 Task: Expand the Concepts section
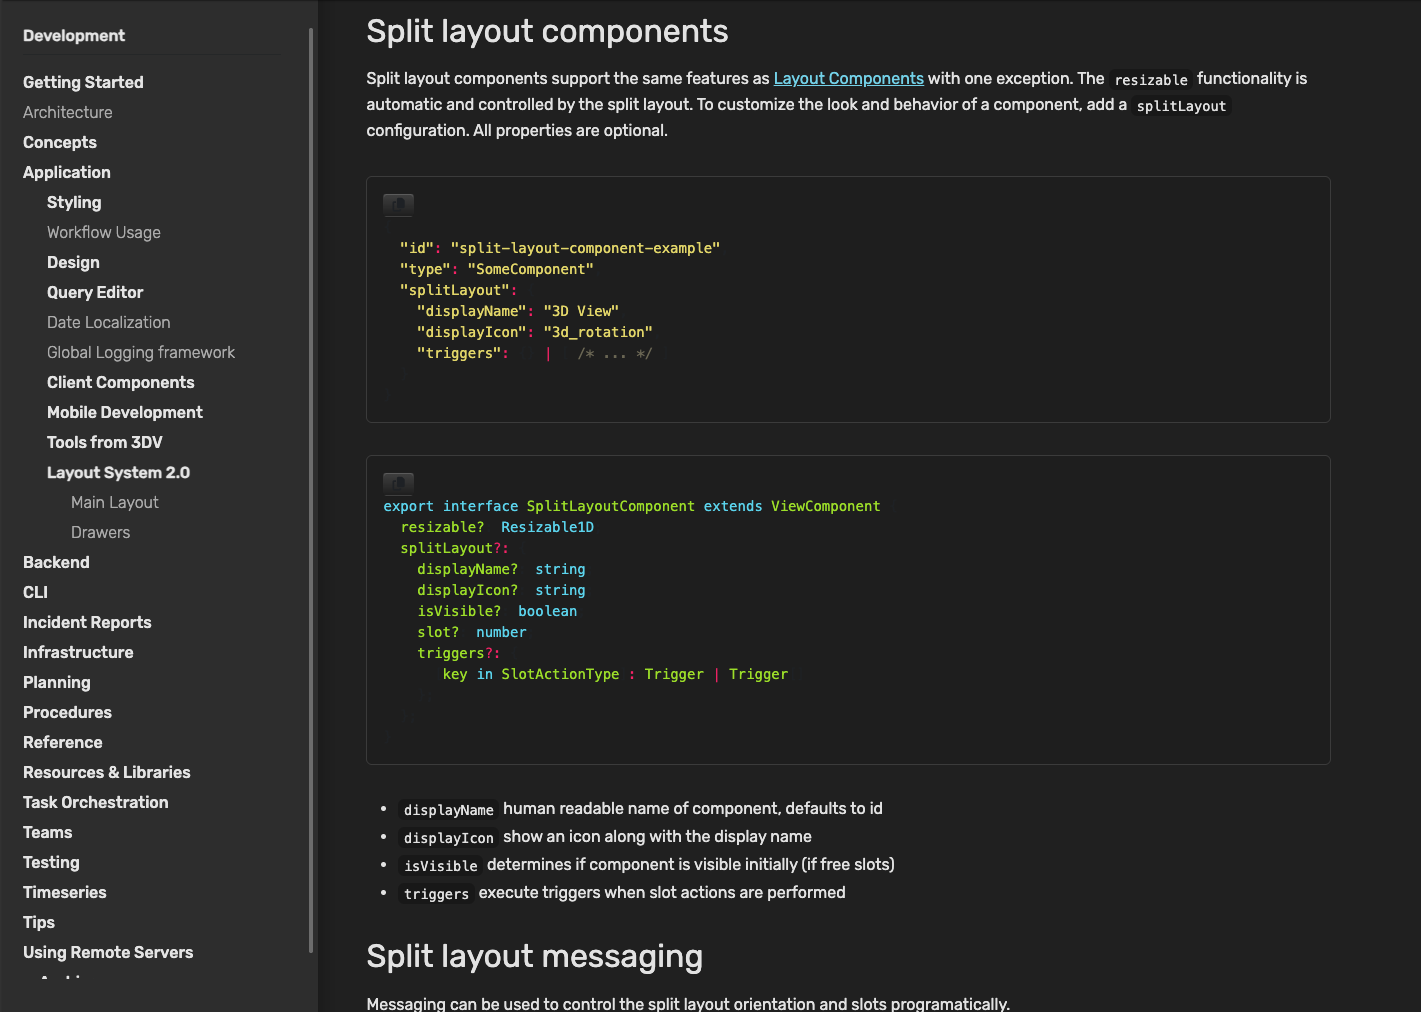pos(60,142)
